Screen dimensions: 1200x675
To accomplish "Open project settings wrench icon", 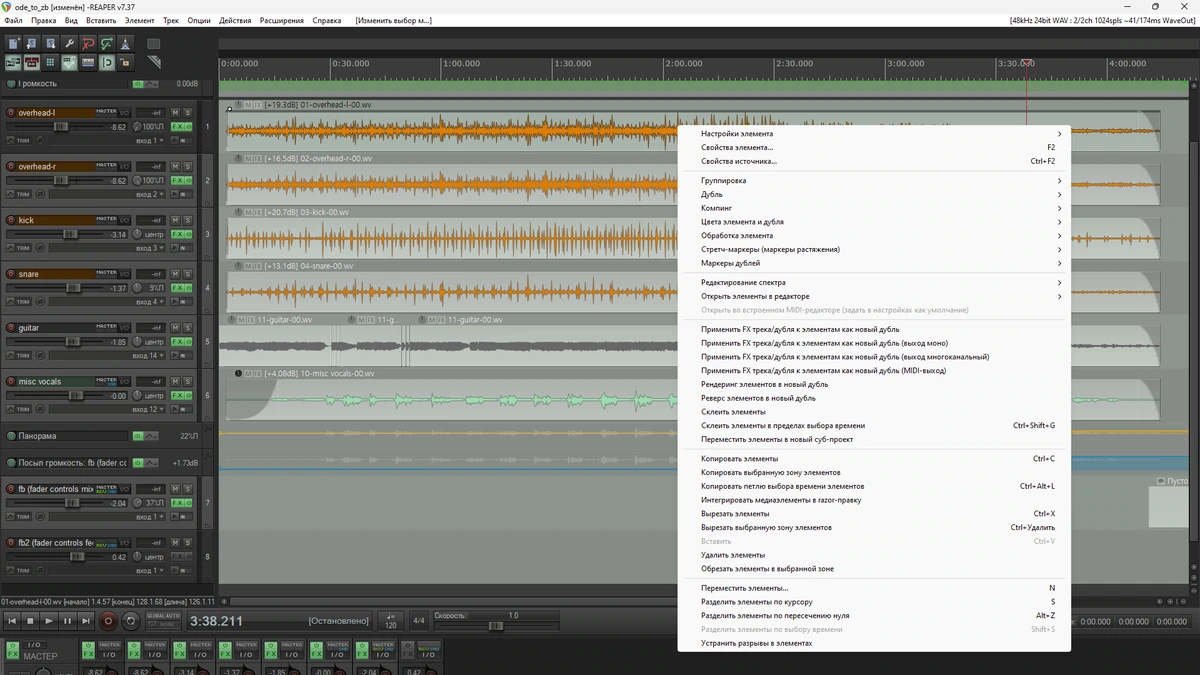I will tap(69, 44).
